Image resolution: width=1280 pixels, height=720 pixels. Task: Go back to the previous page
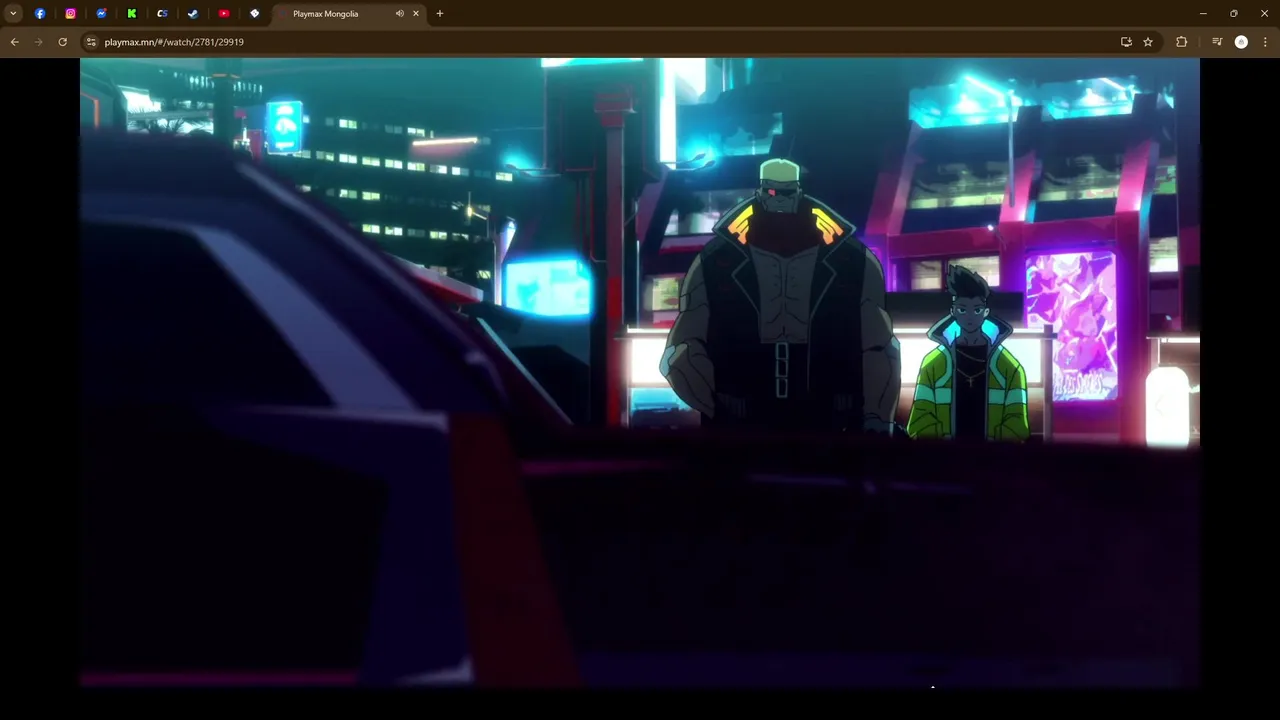coord(15,42)
